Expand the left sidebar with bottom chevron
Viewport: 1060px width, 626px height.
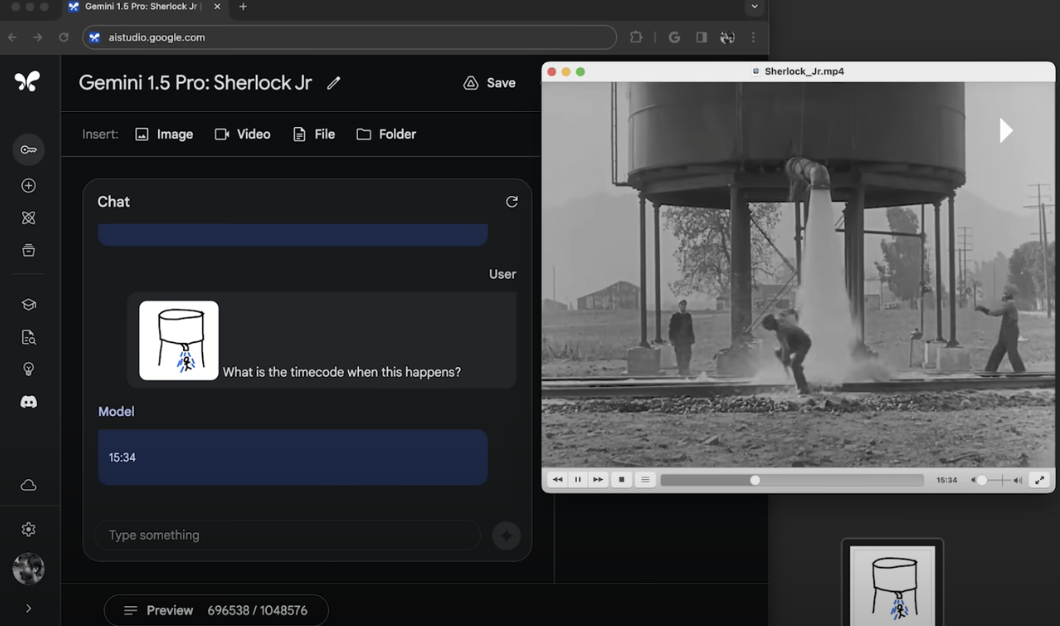28,608
